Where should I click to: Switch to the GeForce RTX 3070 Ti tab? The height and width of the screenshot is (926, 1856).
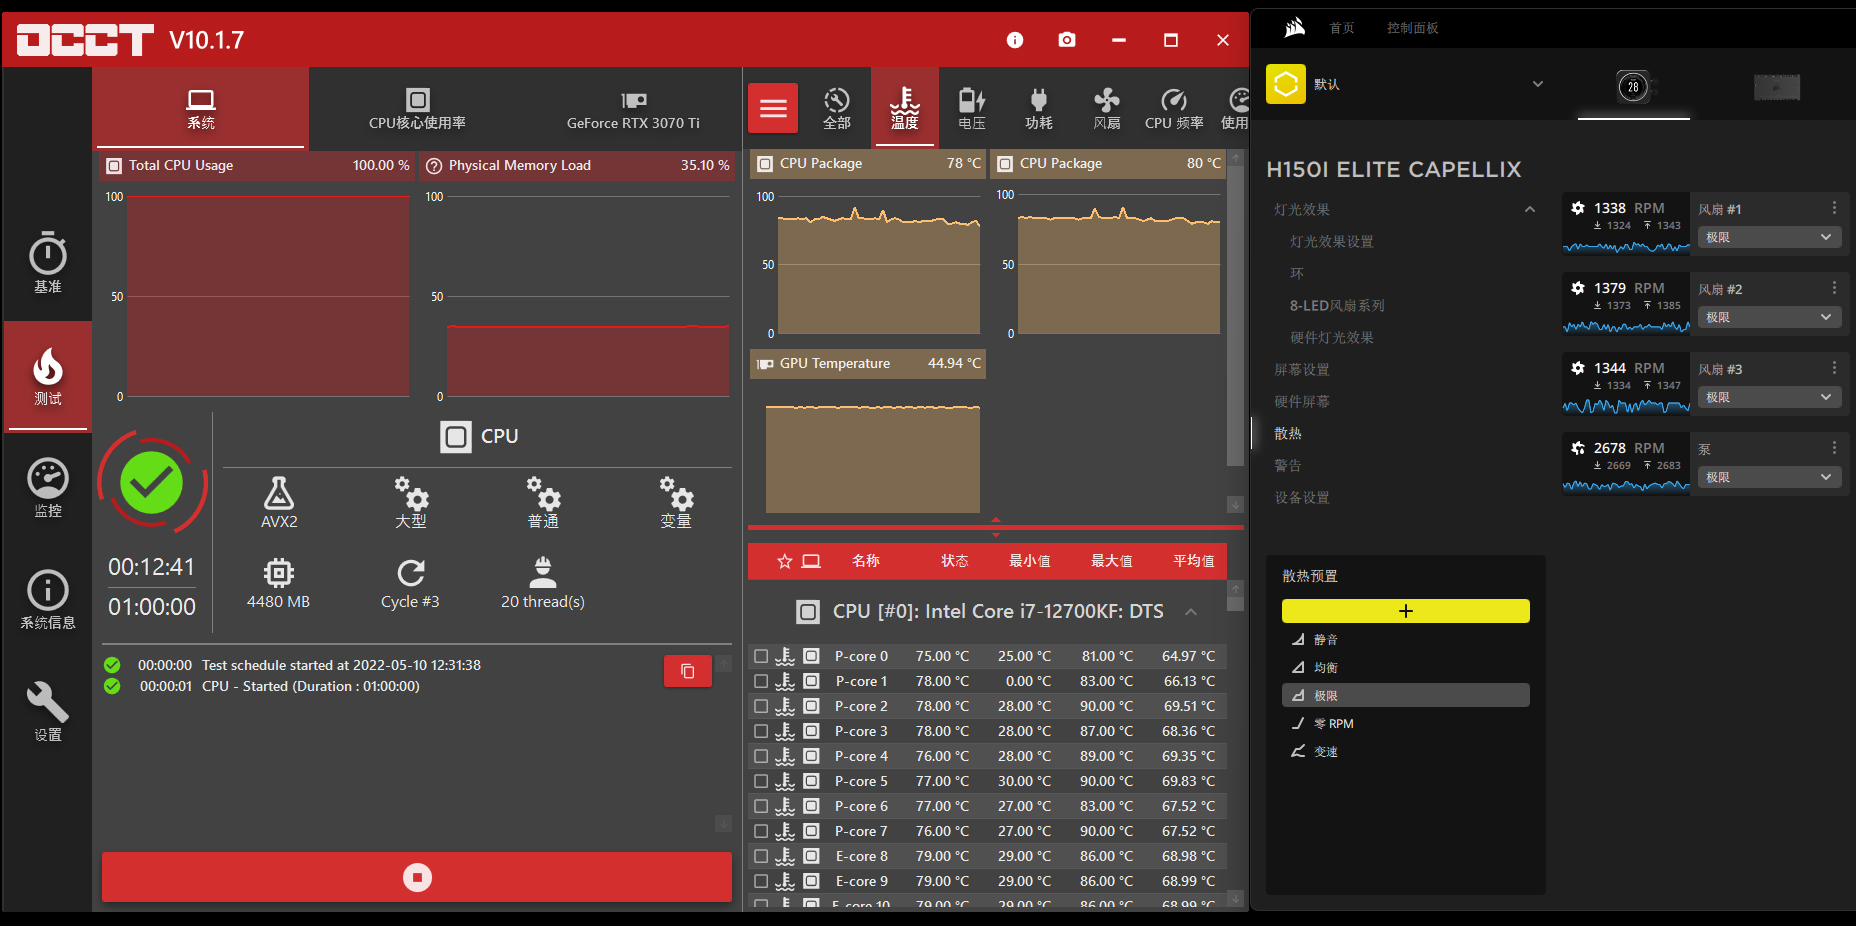tap(632, 110)
